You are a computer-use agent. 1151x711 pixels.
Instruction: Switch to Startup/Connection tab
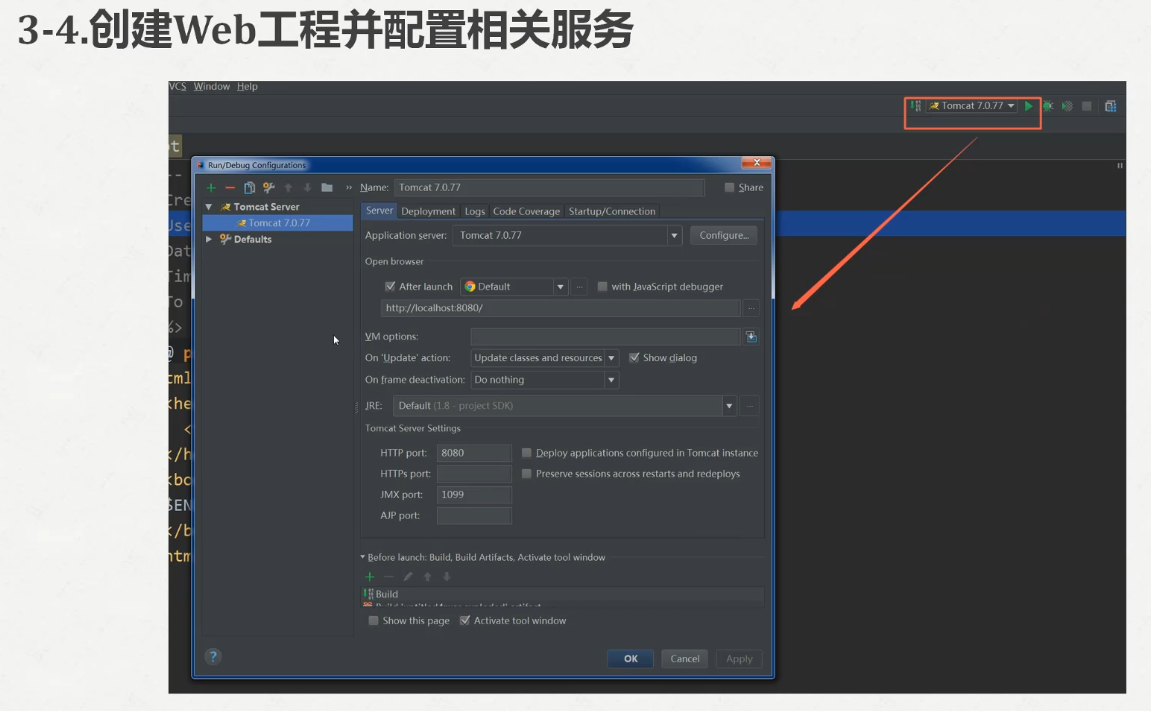(611, 211)
